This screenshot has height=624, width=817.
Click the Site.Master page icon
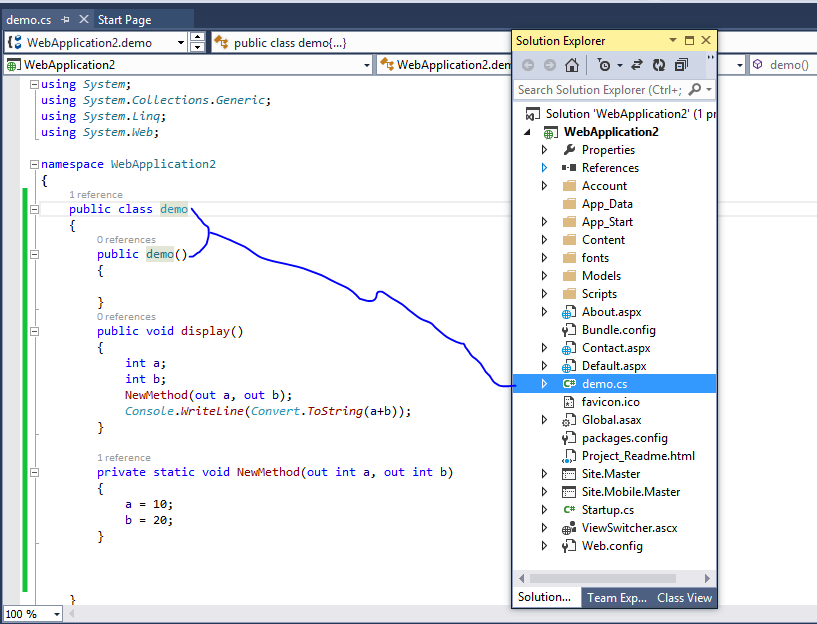tap(568, 474)
